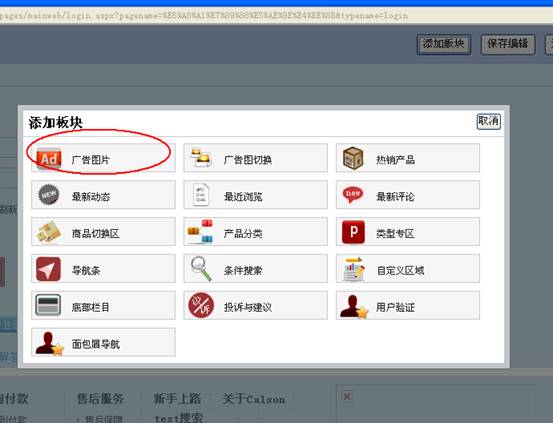Choose the 热销产品 box icon
553x423 pixels.
[353, 158]
